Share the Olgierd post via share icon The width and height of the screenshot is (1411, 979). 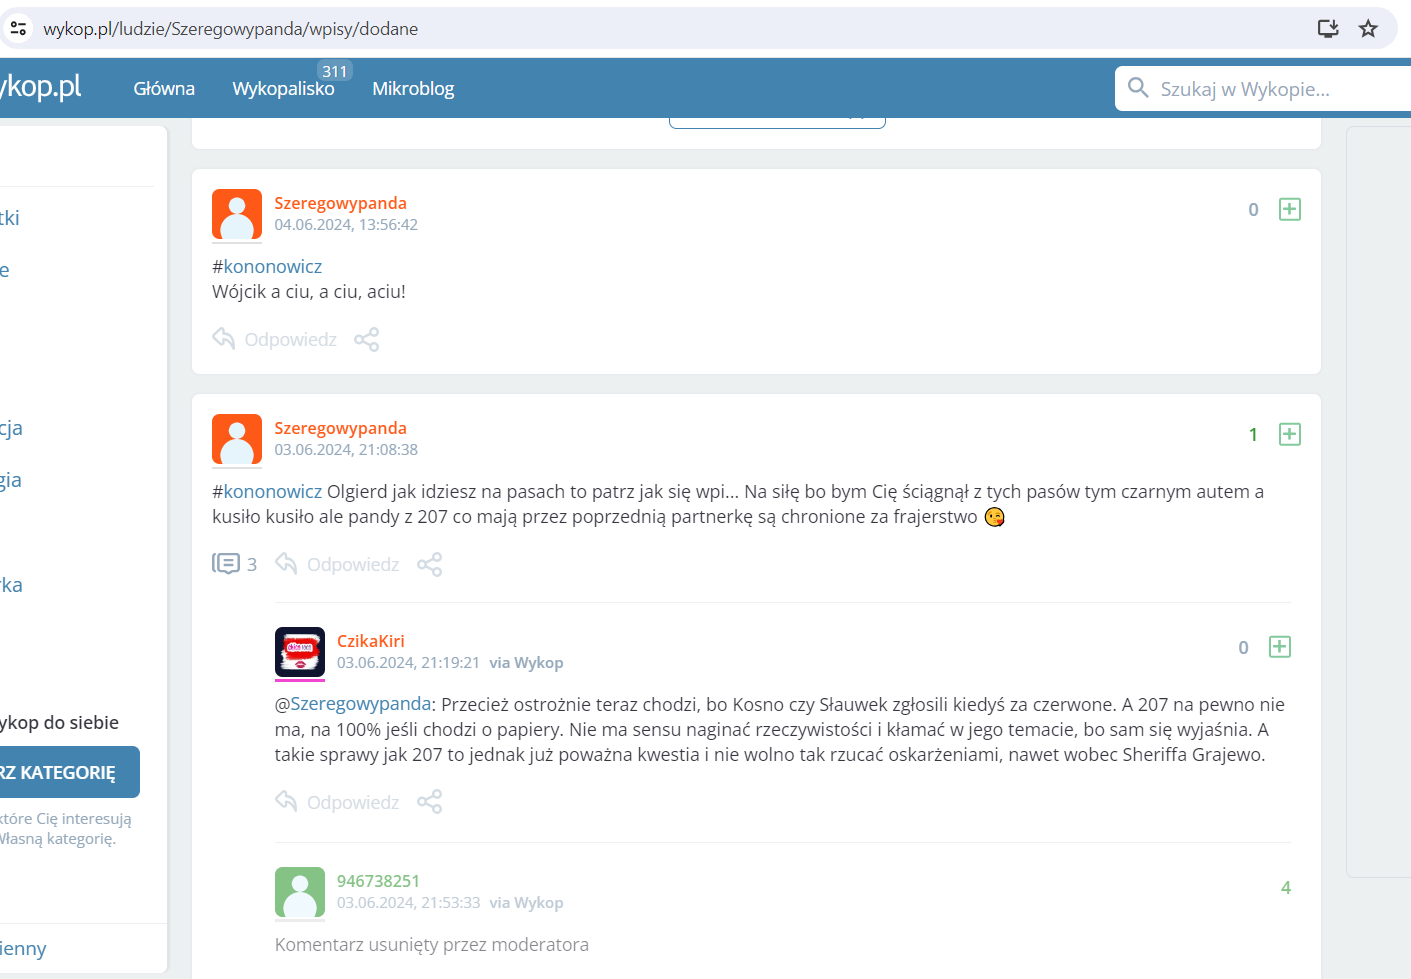pos(430,564)
